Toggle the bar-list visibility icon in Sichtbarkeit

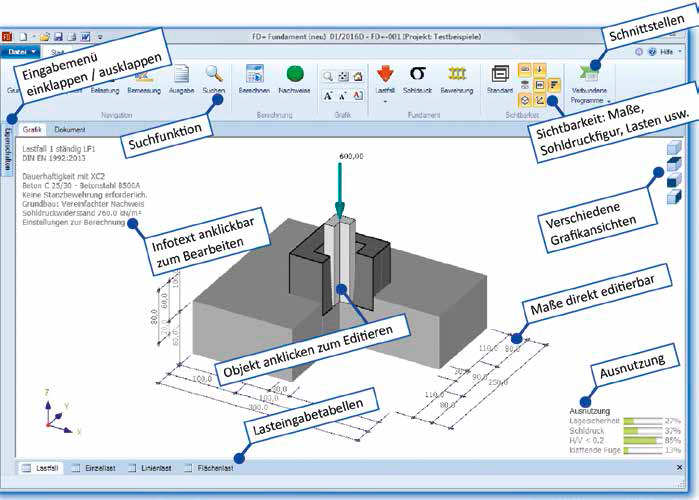pyautogui.click(x=554, y=85)
